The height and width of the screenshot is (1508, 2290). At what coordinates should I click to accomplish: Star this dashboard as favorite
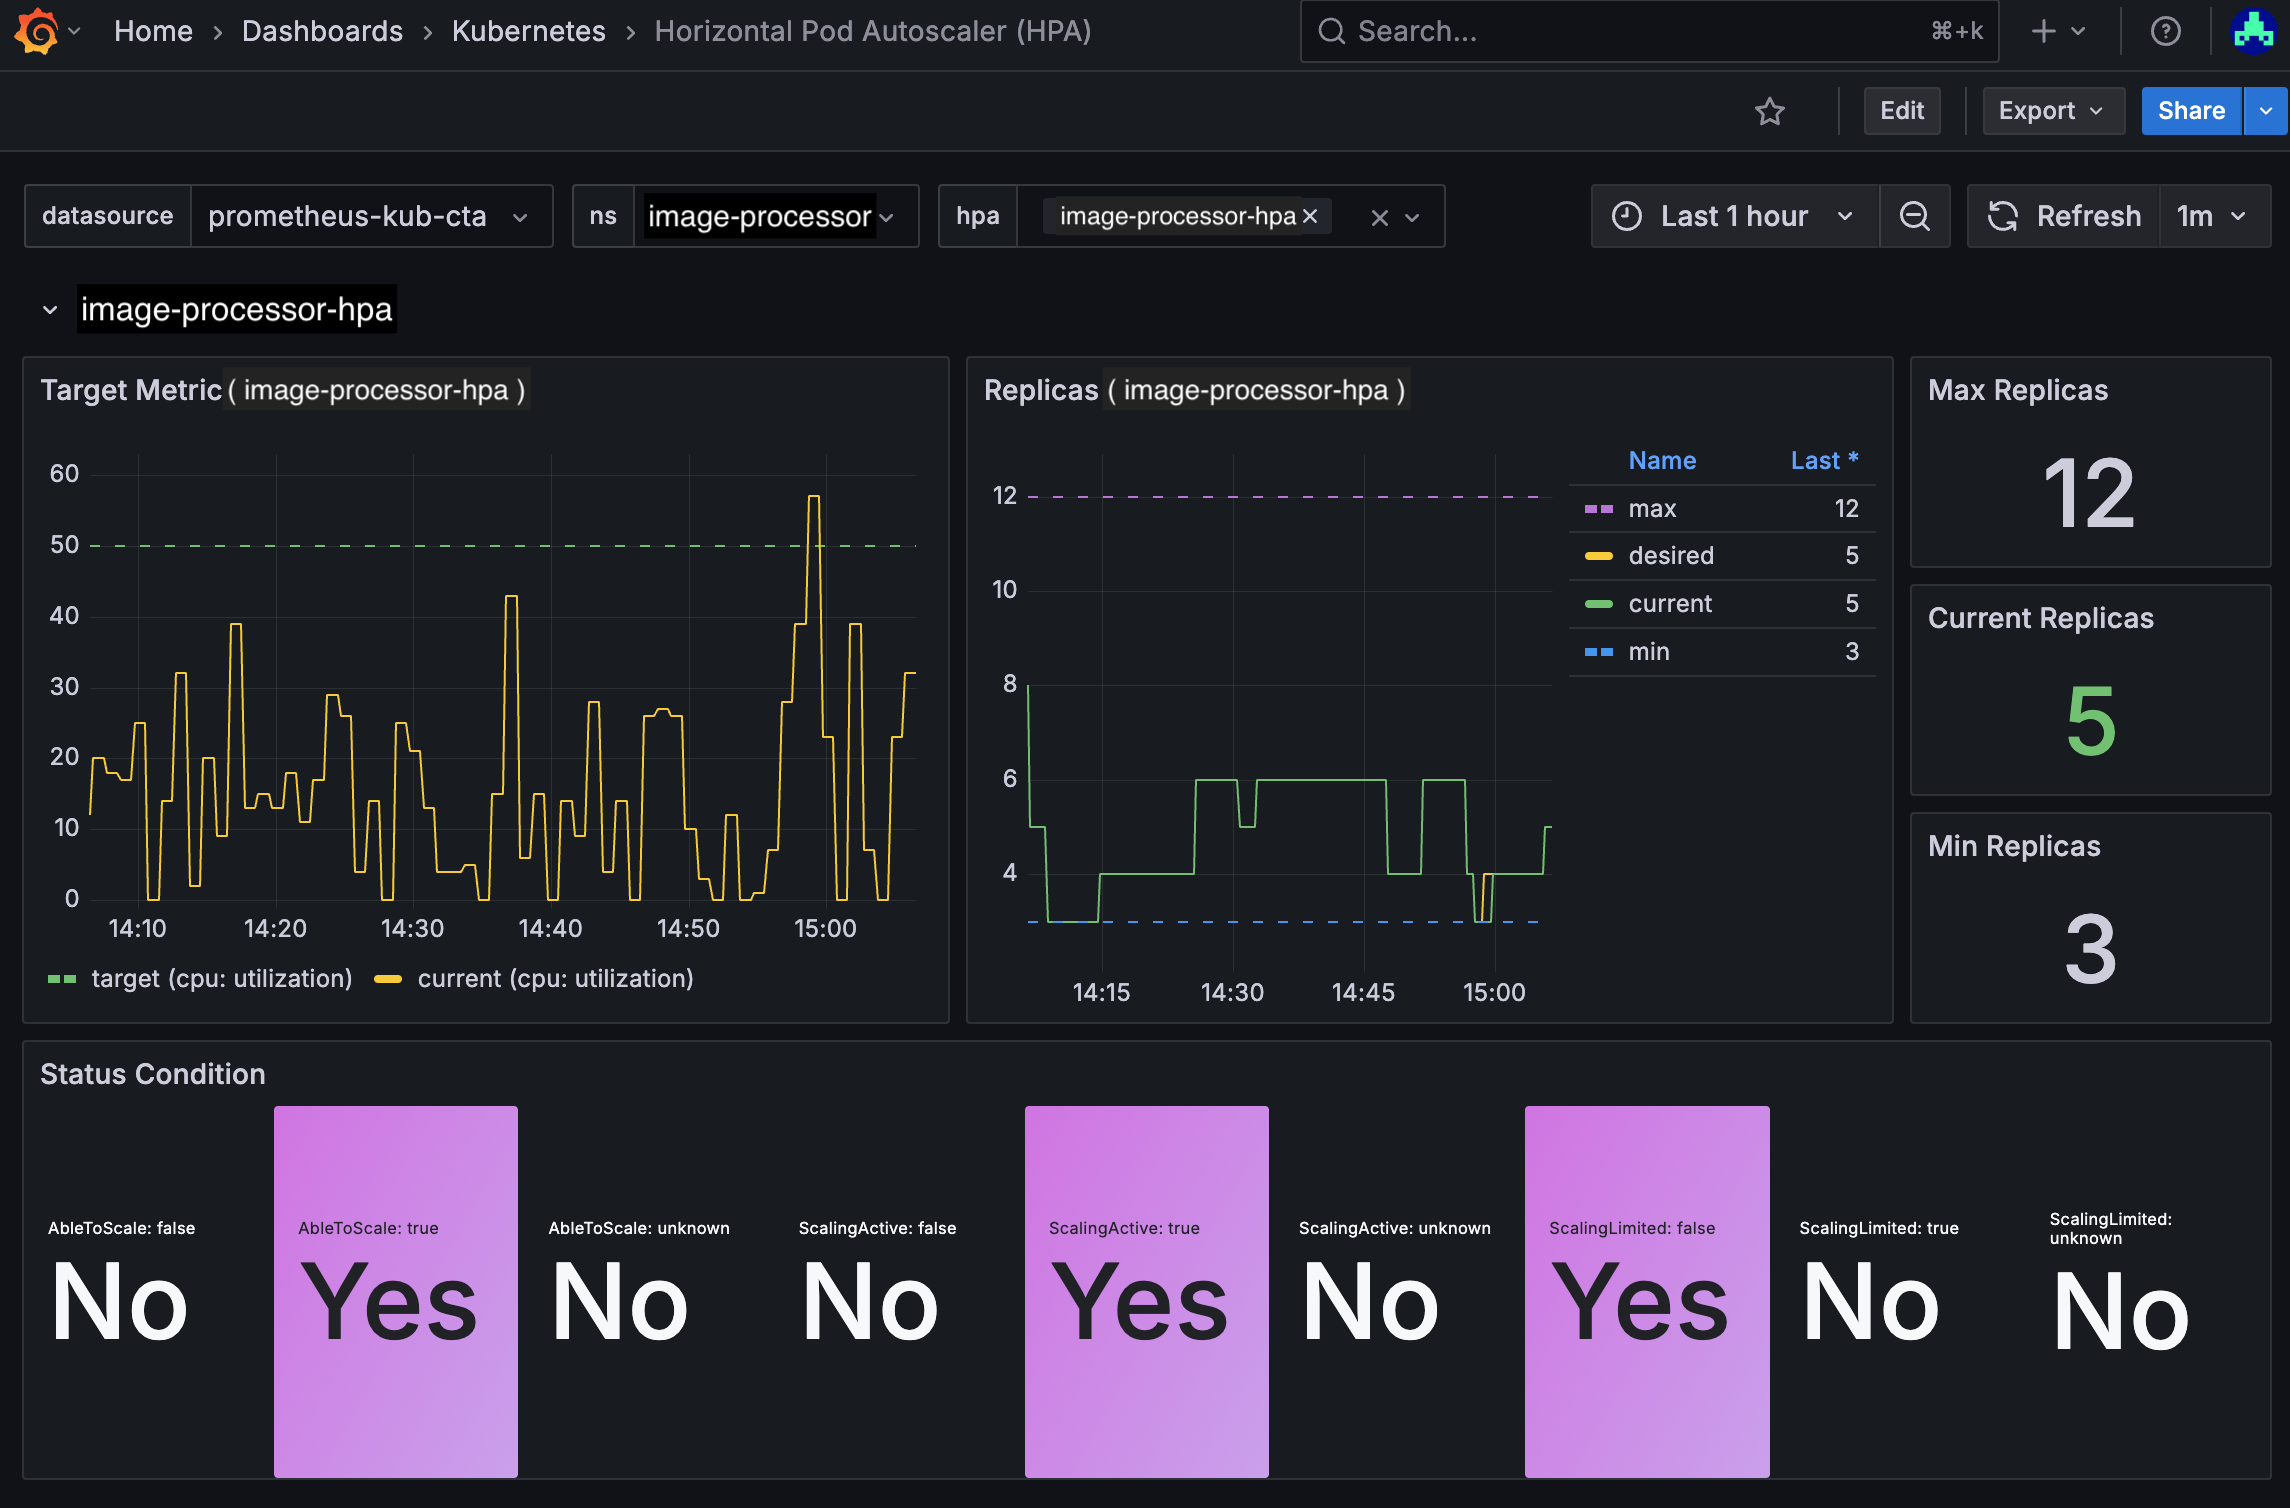tap(1770, 111)
